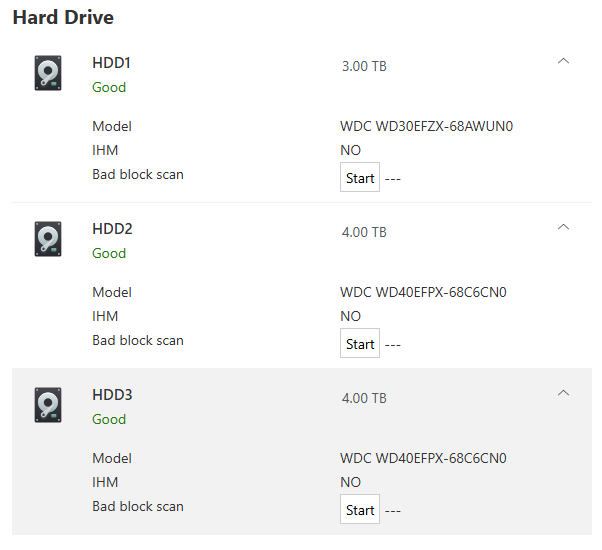Collapse the HDD1 details chevron
This screenshot has width=602, height=550.
(563, 62)
